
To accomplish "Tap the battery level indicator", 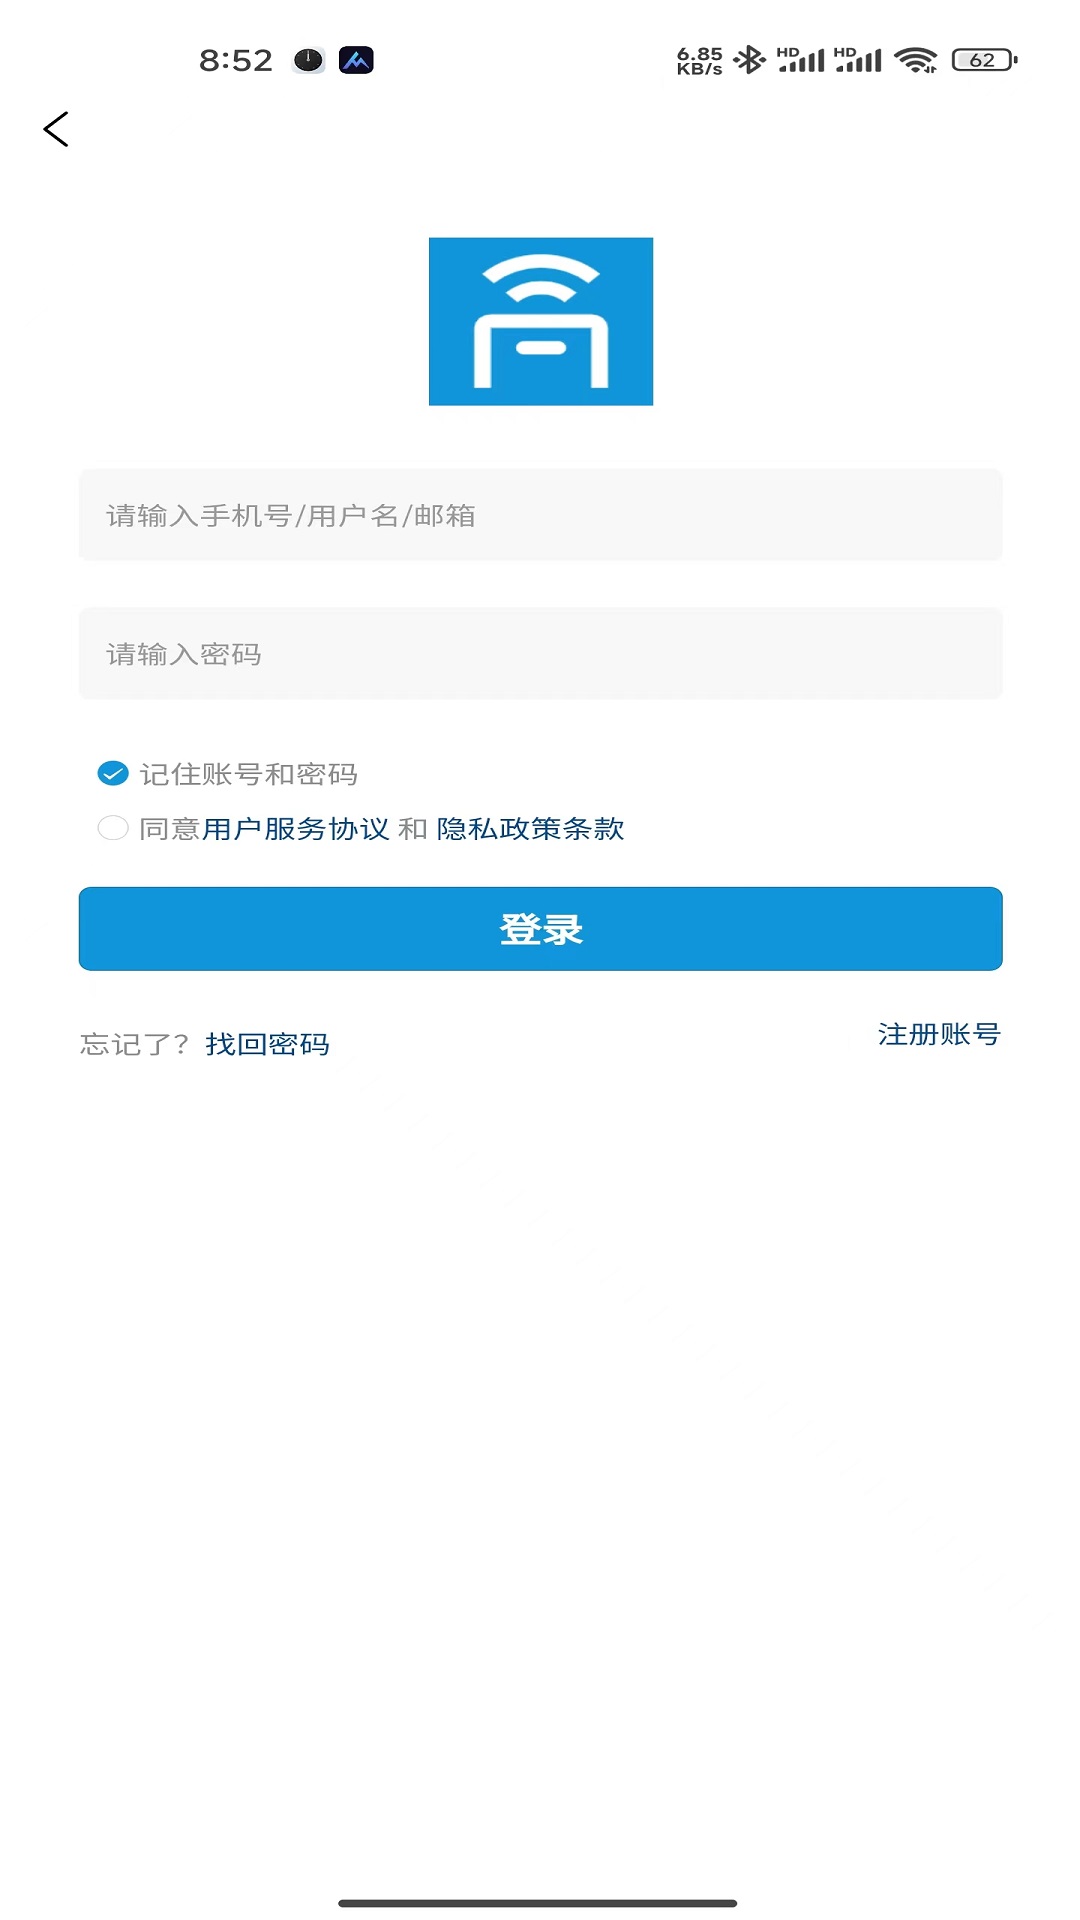I will pos(984,60).
